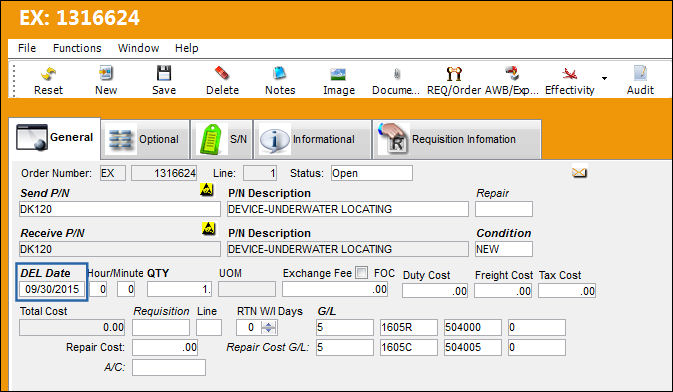Click hazard icon beside Receive P/N
673x392 pixels.
pos(209,228)
